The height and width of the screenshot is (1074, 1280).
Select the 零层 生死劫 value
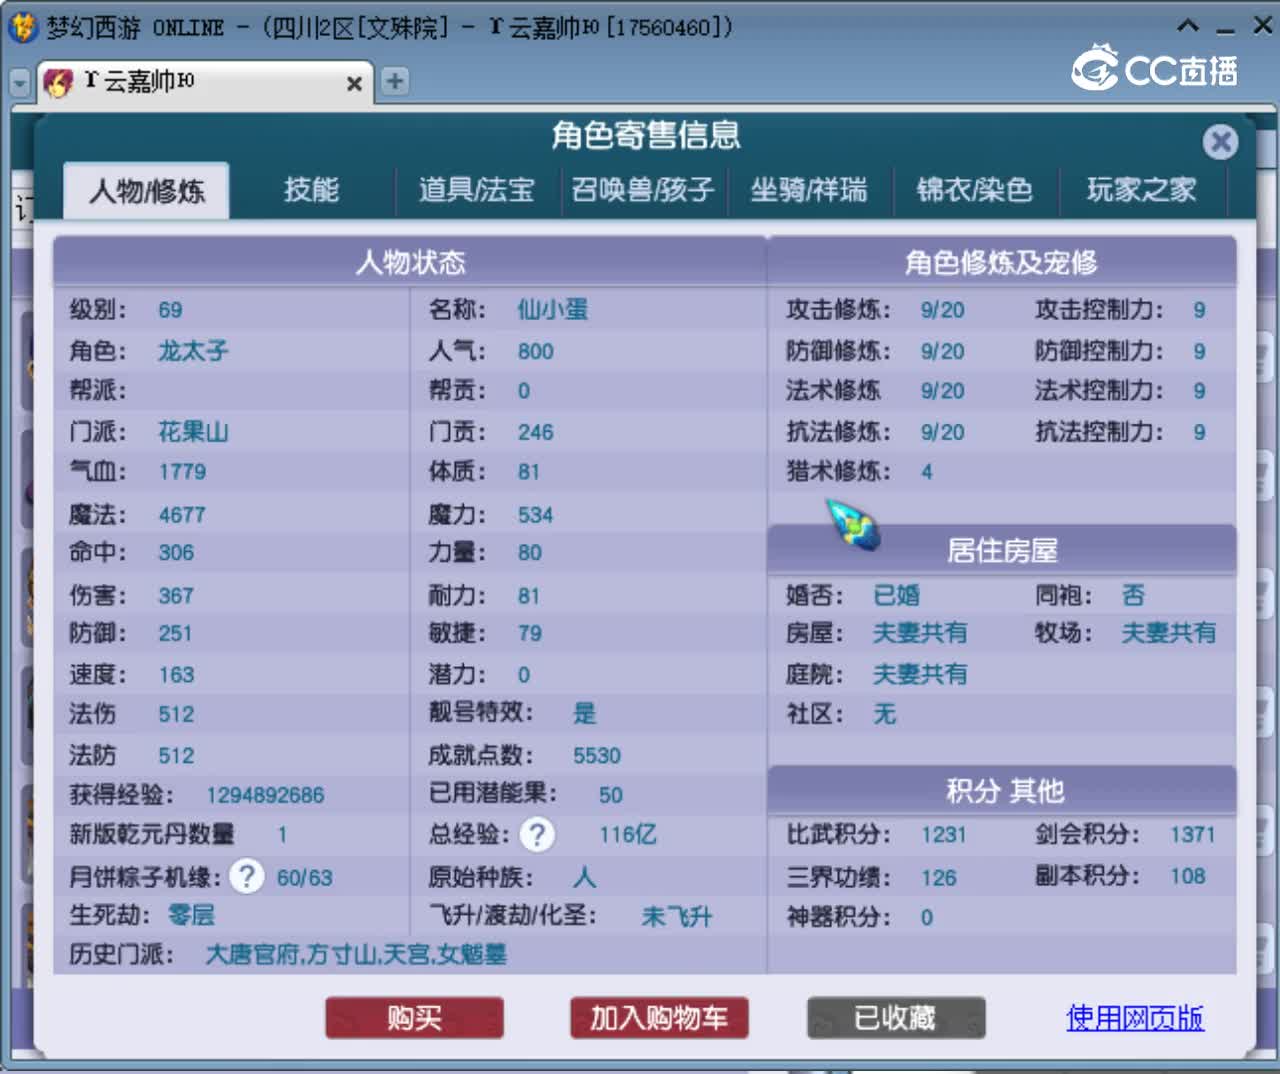[191, 914]
